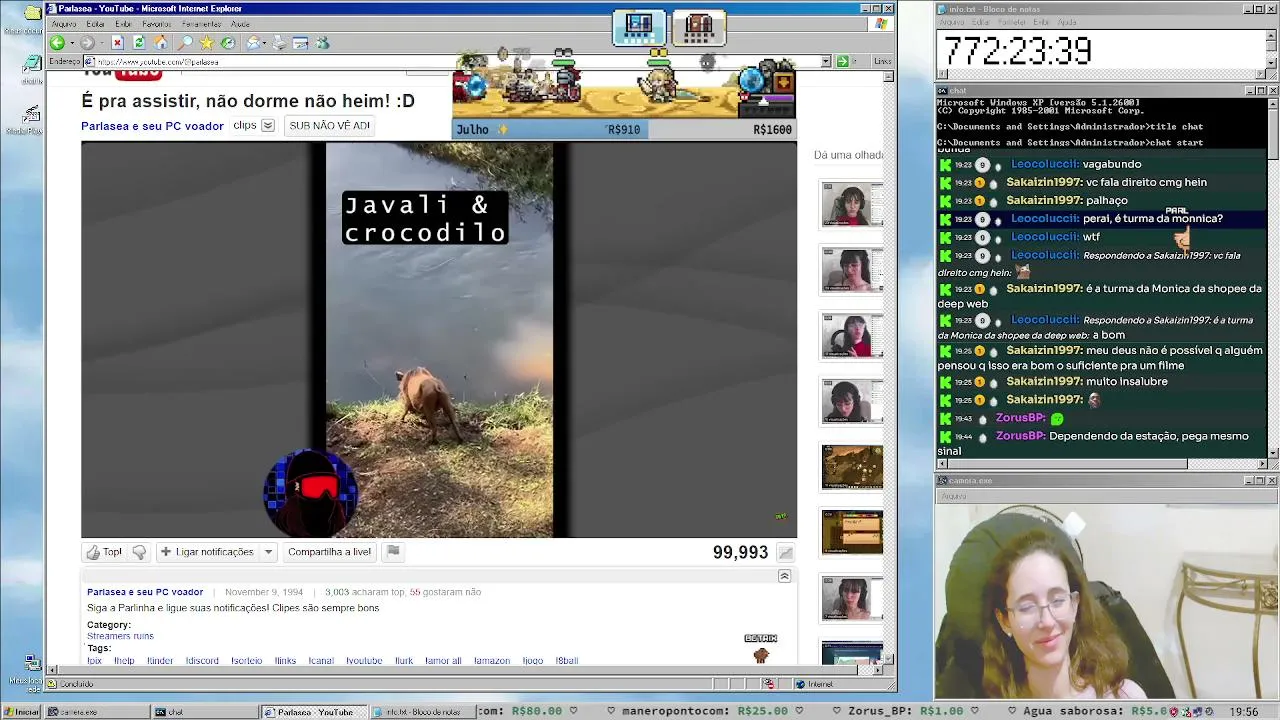Click the Links label beside the address bar
This screenshot has width=1280, height=720.
[x=882, y=61]
